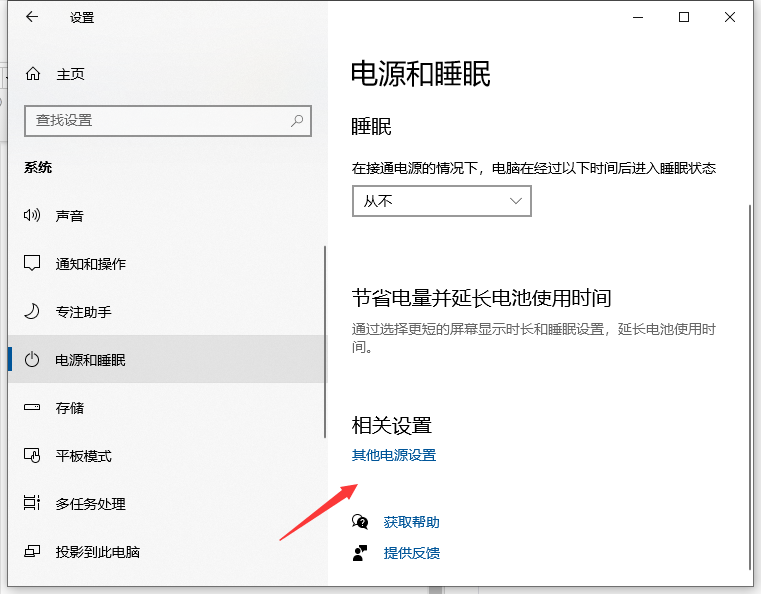Open the 提供反馈 link
761x594 pixels.
tap(411, 553)
